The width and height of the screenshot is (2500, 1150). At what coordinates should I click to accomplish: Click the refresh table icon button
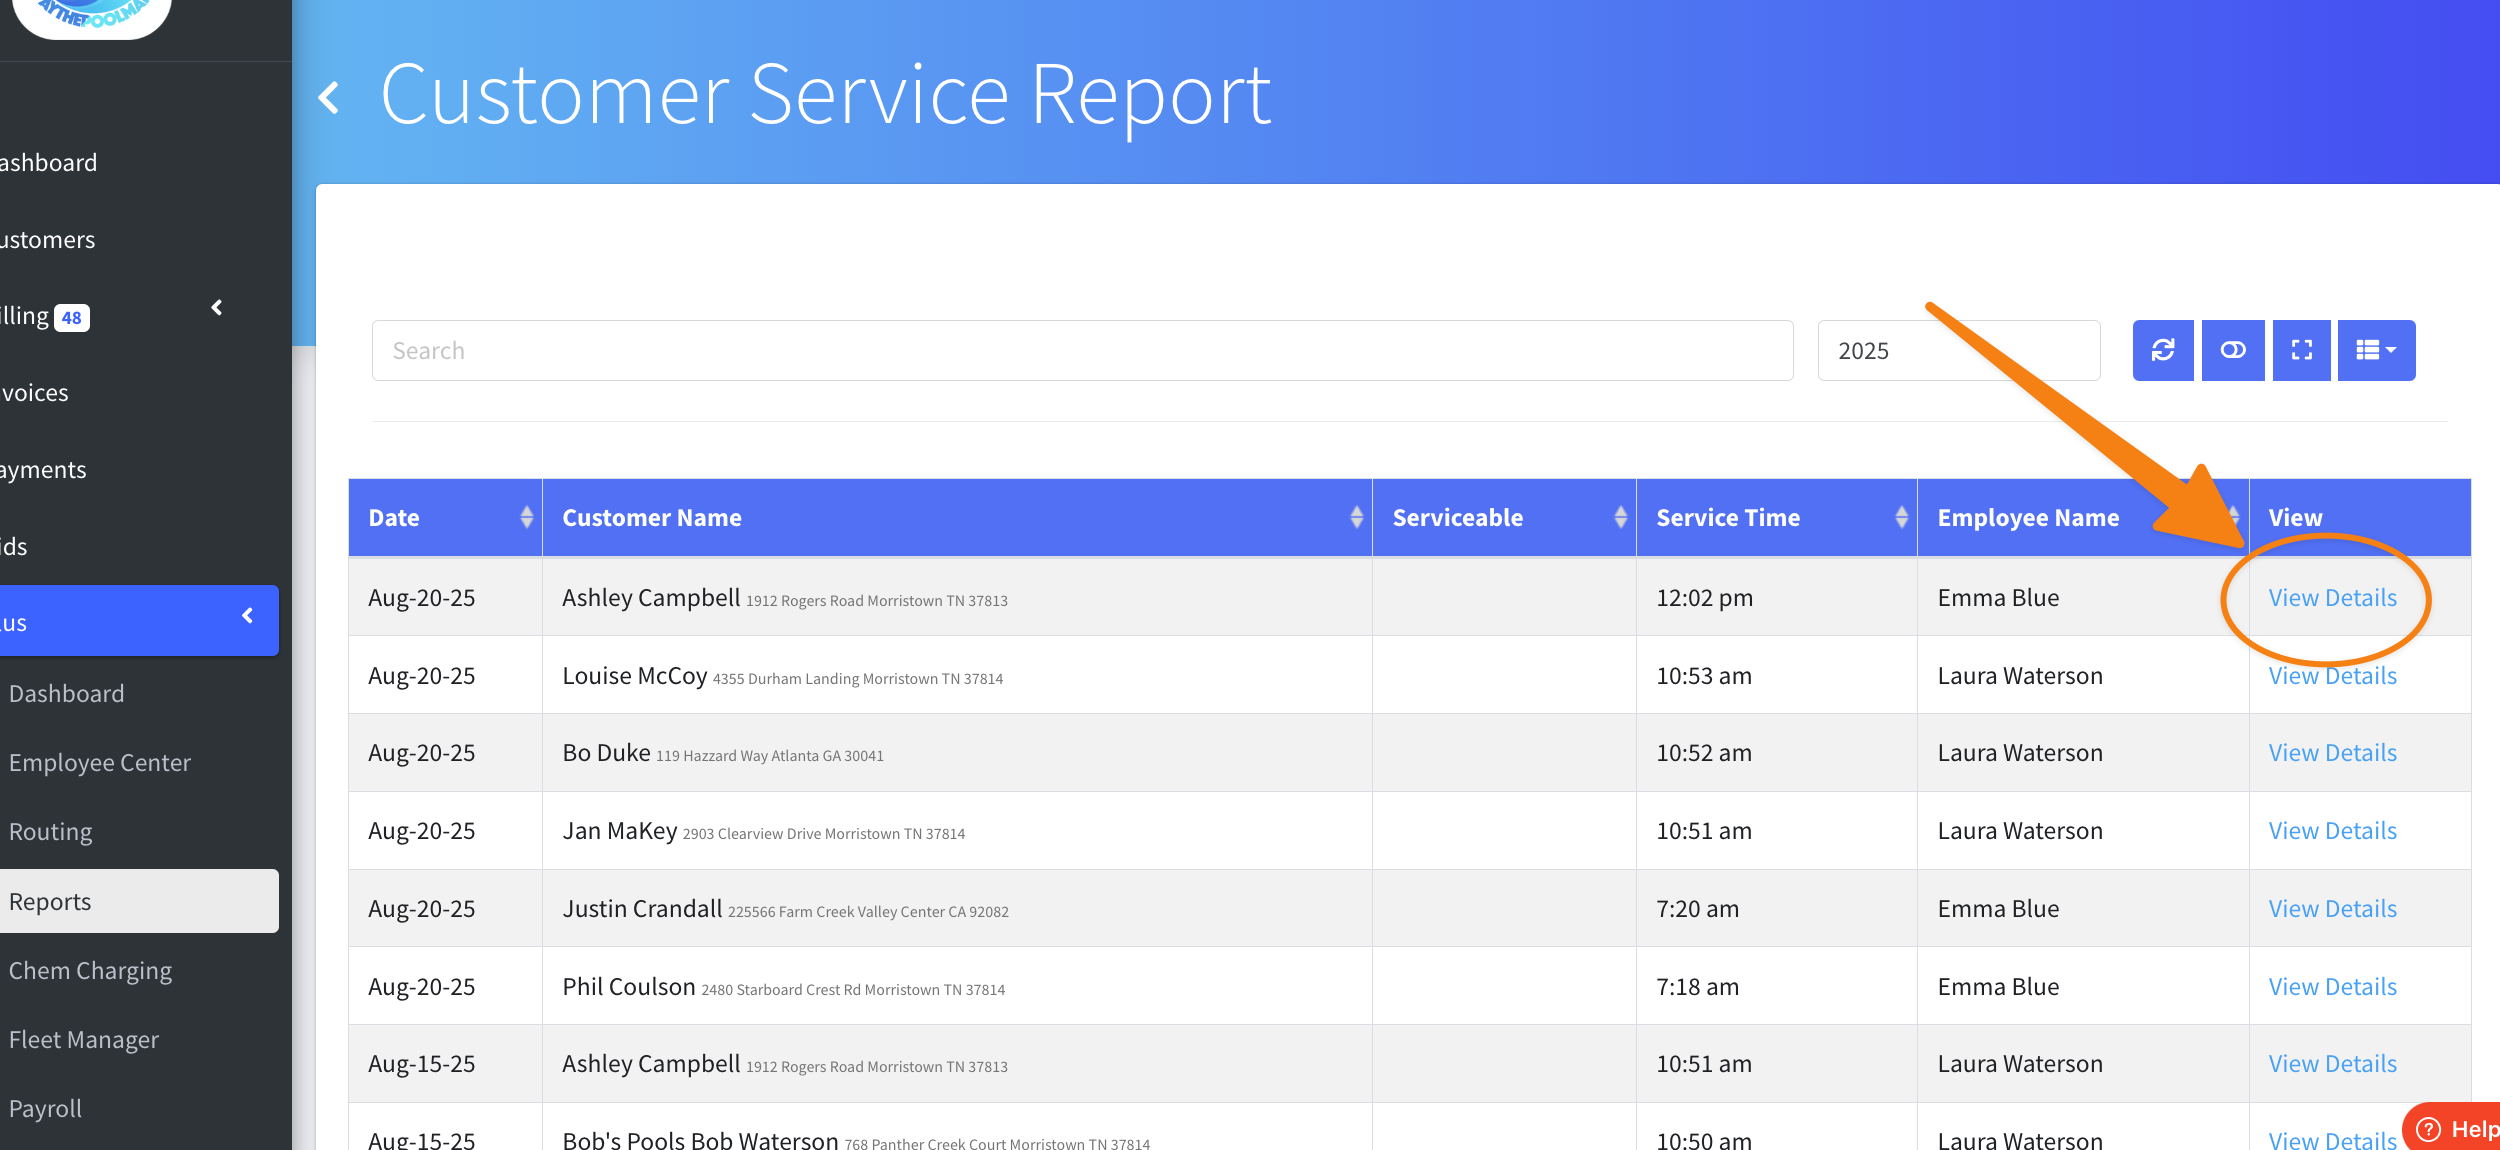pos(2162,350)
